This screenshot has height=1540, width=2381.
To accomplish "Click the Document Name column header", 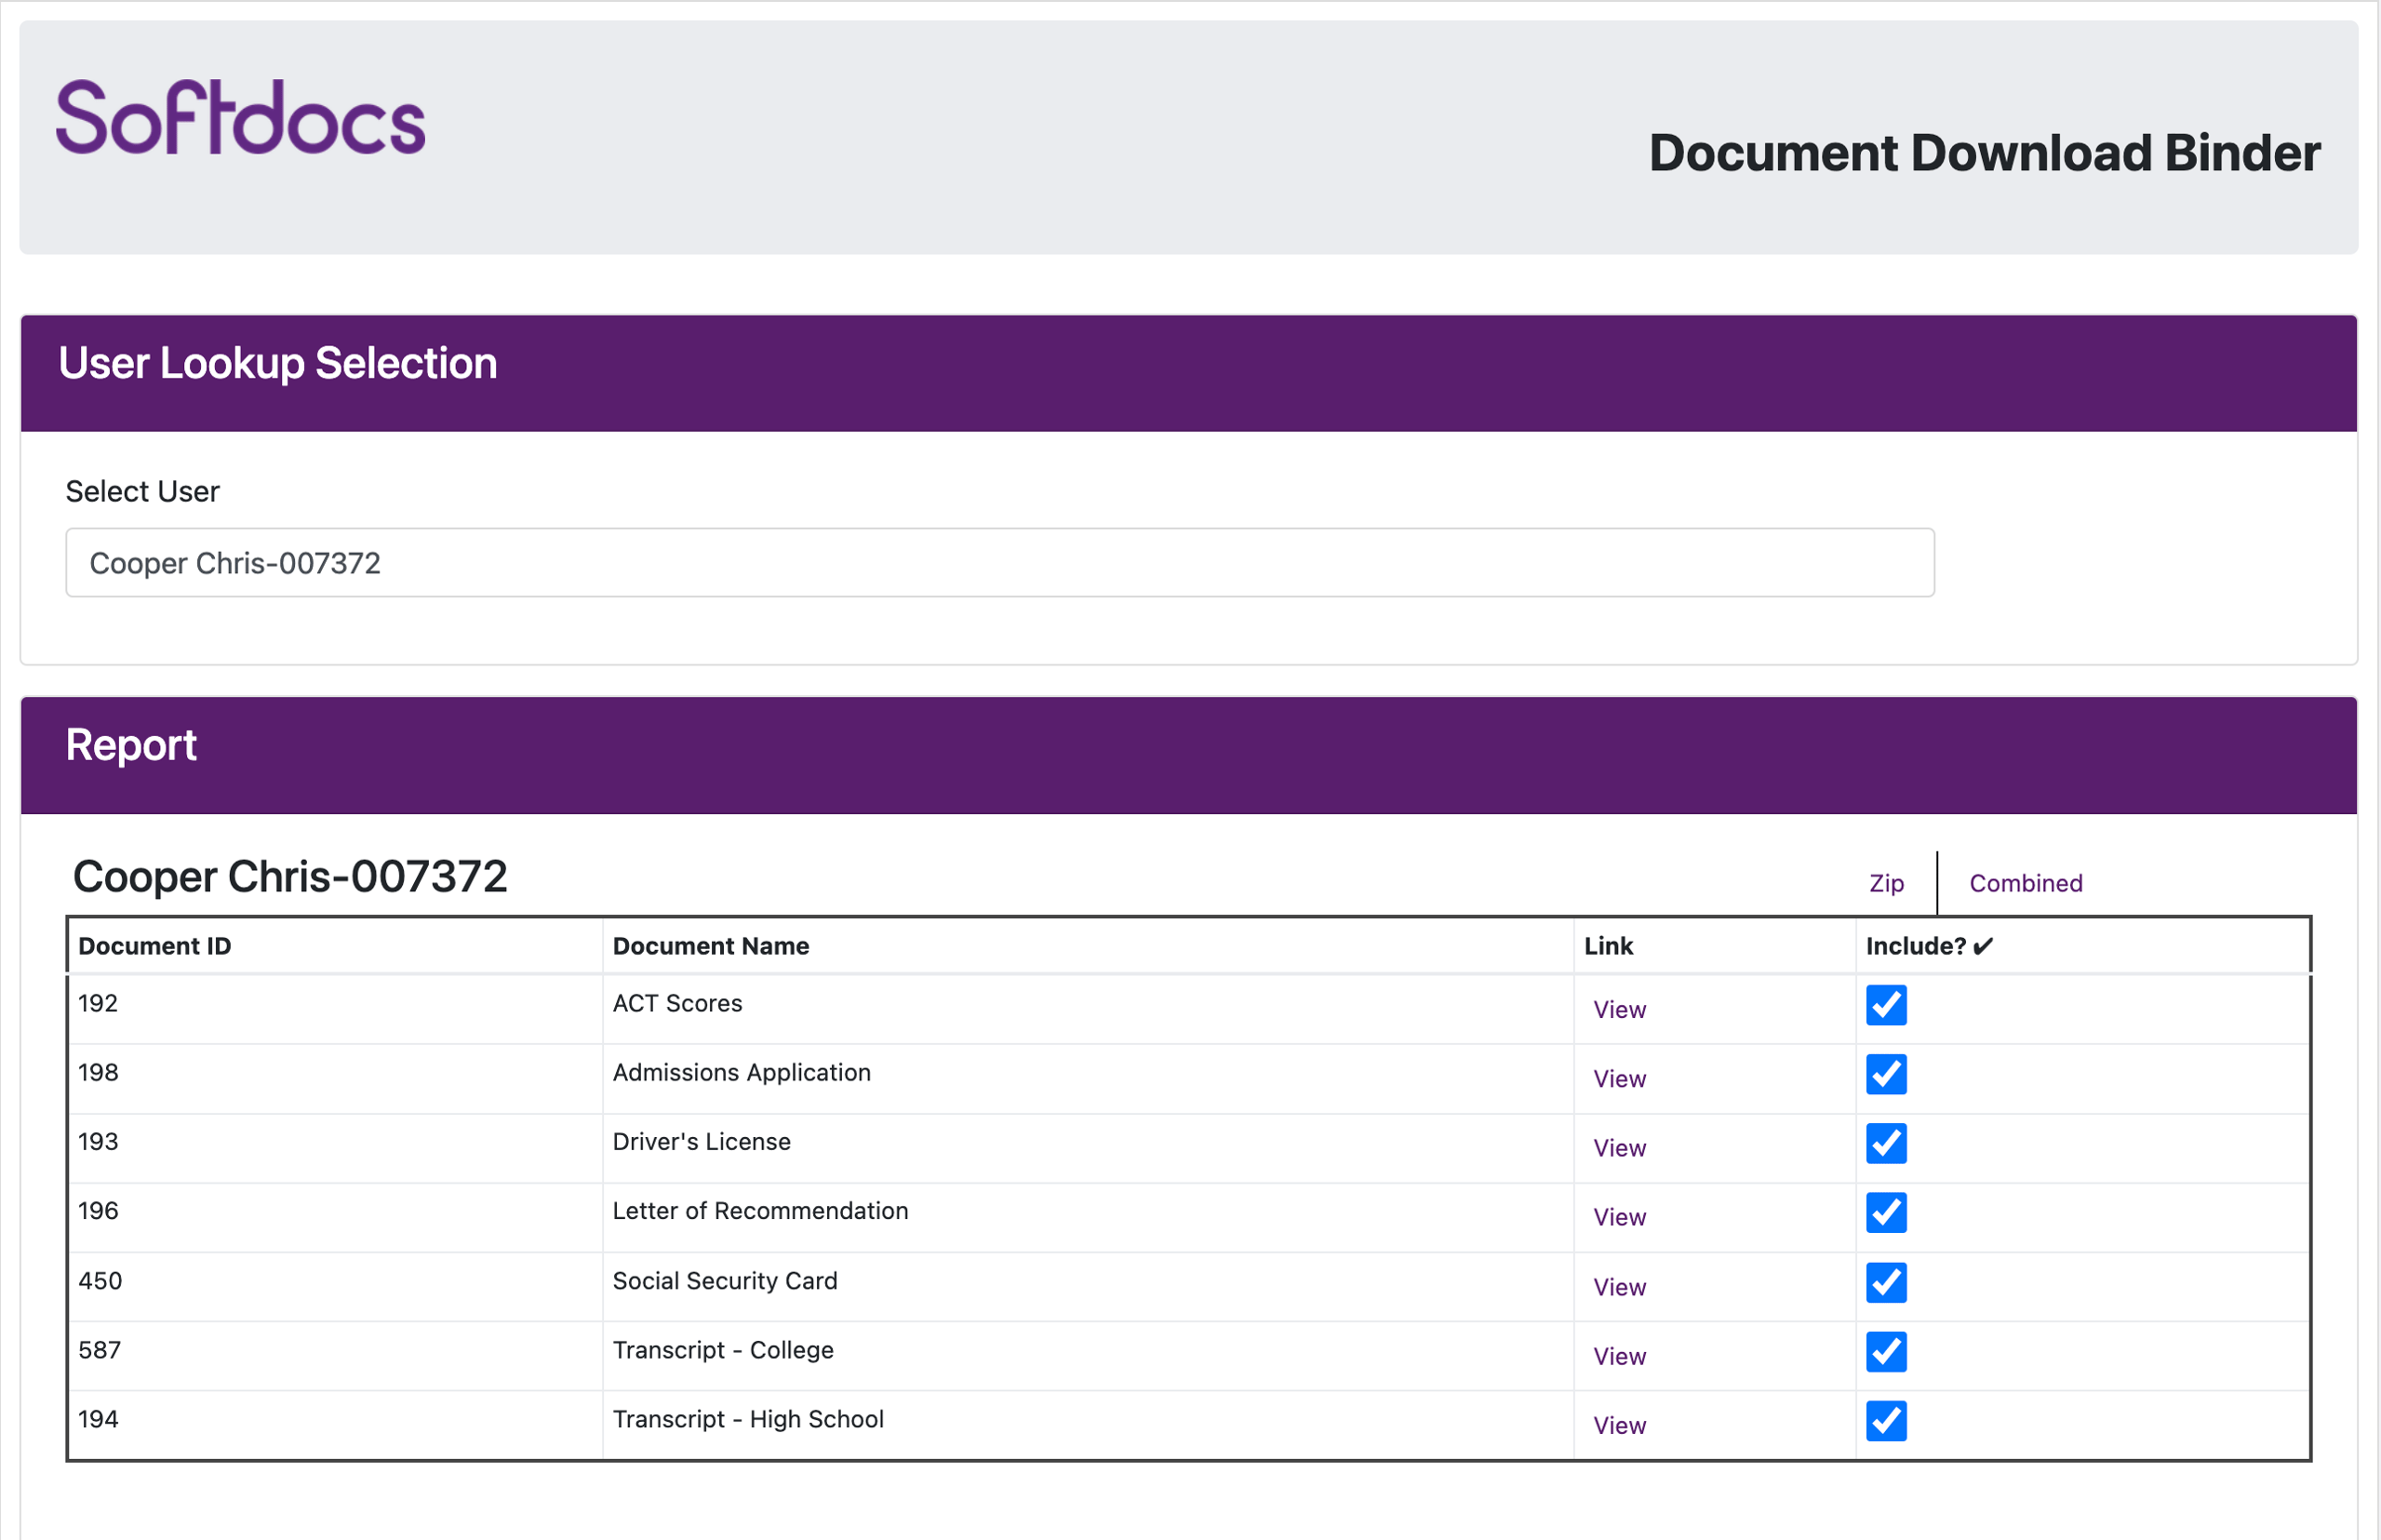I will click(1088, 946).
